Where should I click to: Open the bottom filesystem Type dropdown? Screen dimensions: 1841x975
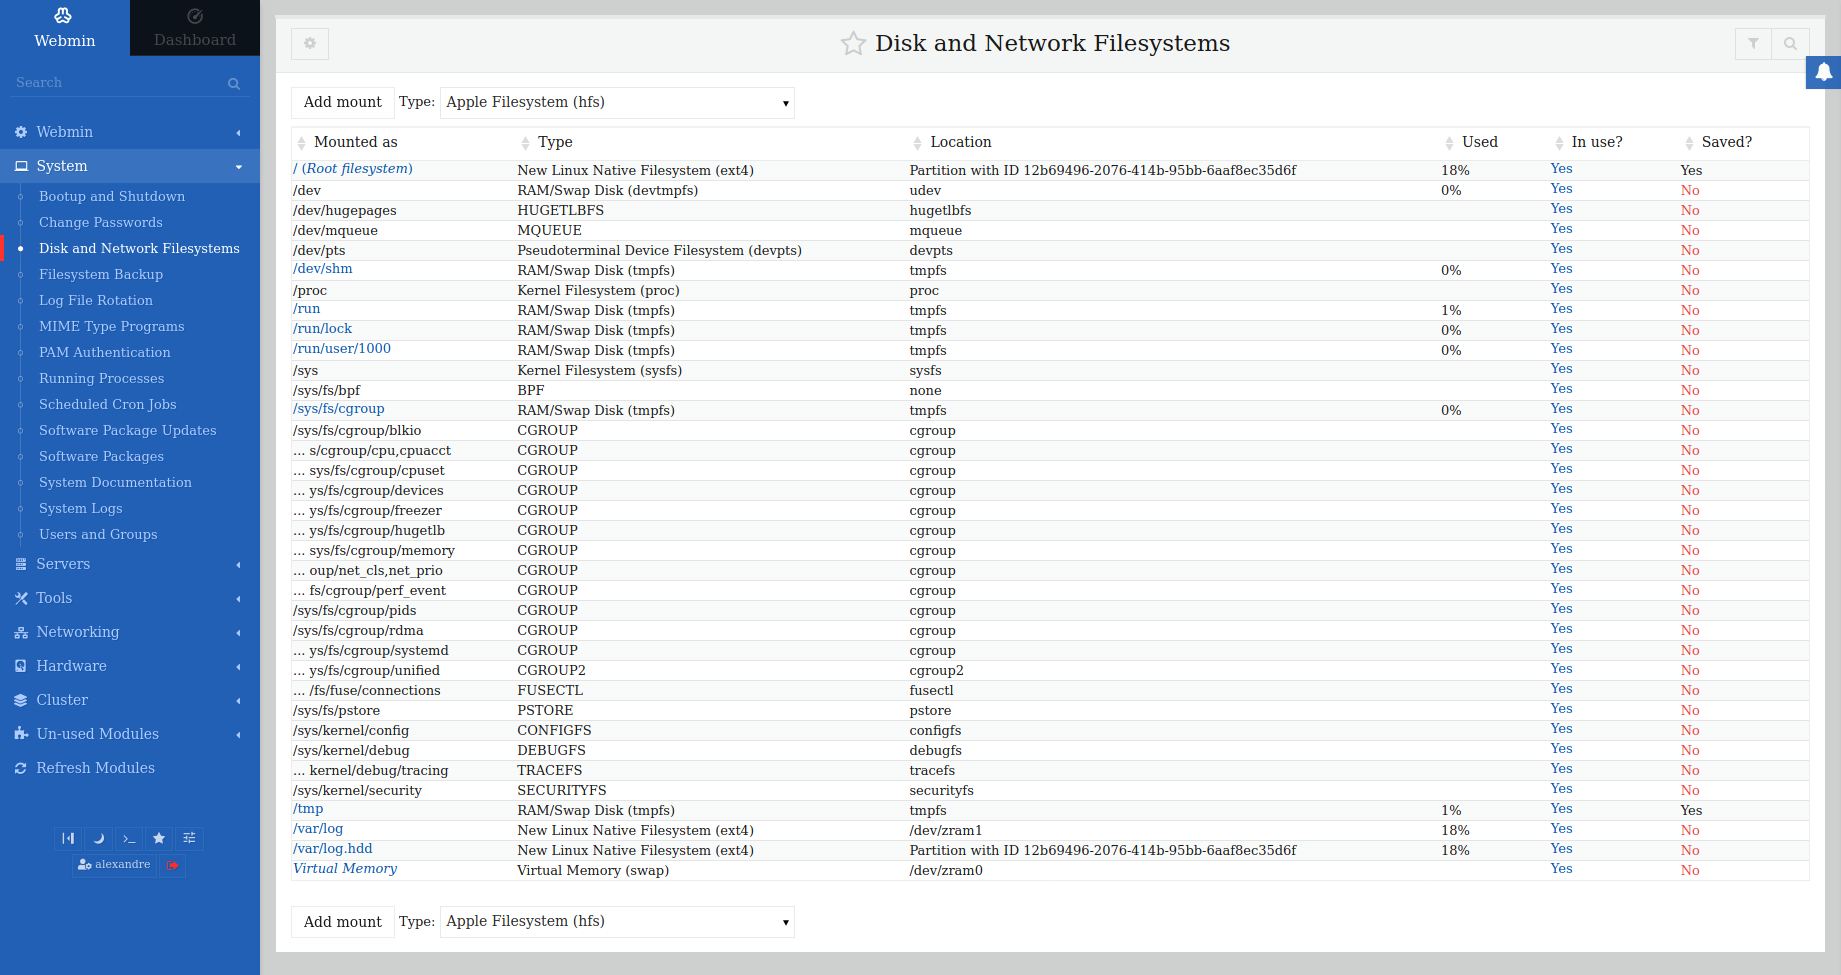pyautogui.click(x=617, y=922)
